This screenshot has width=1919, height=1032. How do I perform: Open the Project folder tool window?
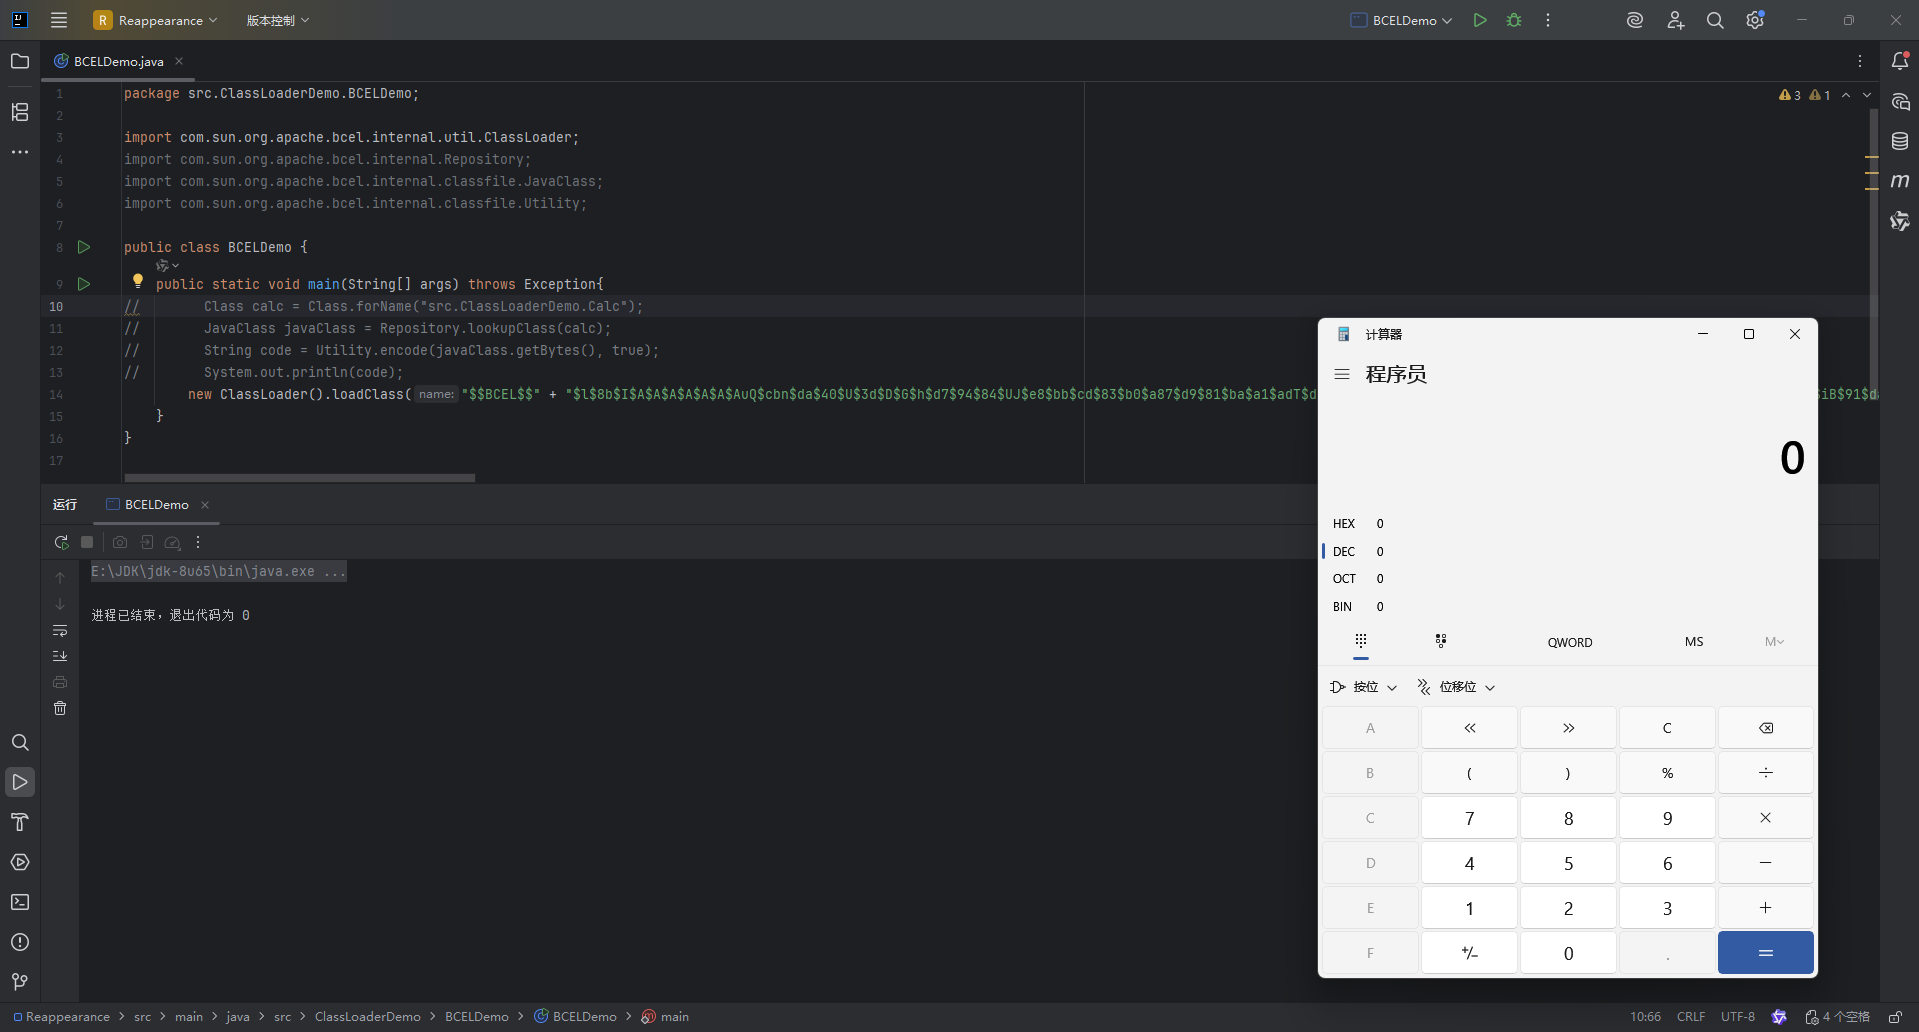[20, 62]
